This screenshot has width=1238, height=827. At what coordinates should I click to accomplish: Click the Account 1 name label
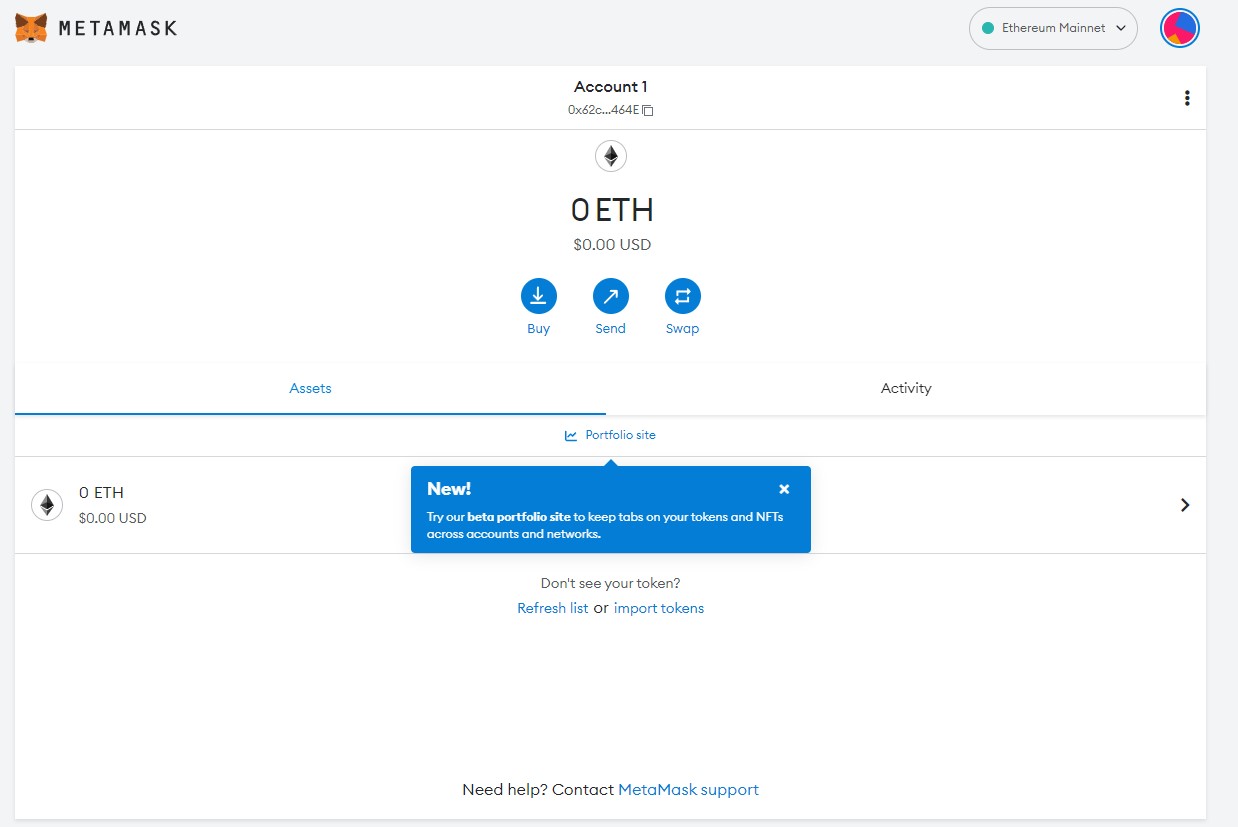(x=610, y=87)
